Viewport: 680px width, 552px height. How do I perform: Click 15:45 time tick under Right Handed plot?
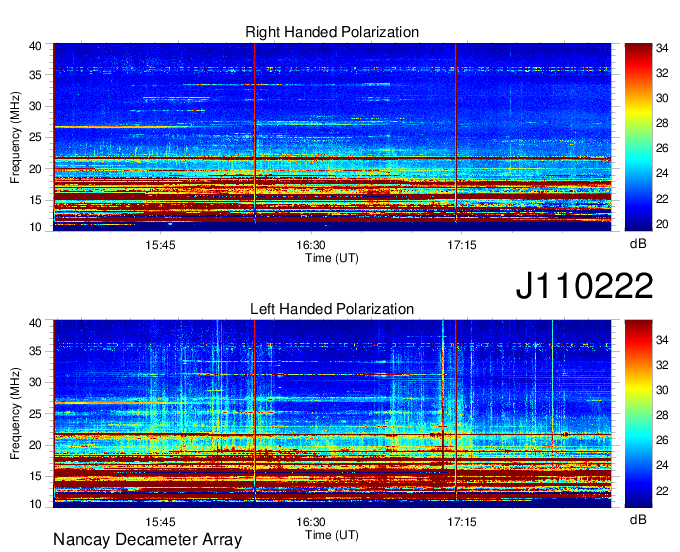[160, 245]
